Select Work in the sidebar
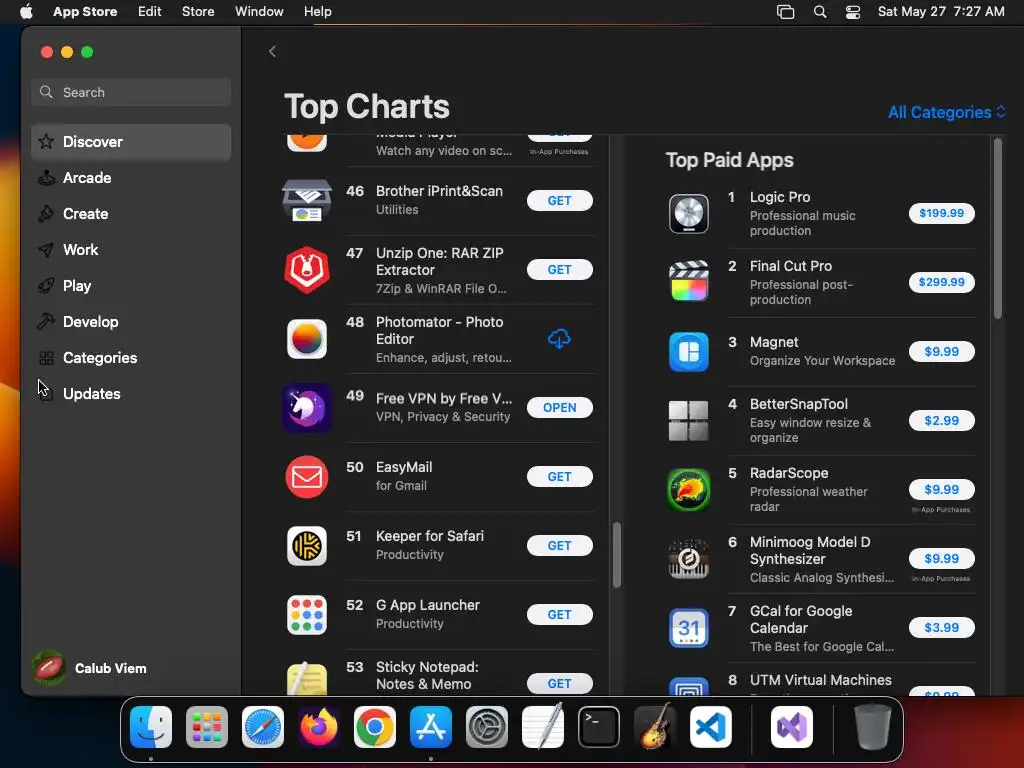Image resolution: width=1024 pixels, height=768 pixels. coord(131,249)
